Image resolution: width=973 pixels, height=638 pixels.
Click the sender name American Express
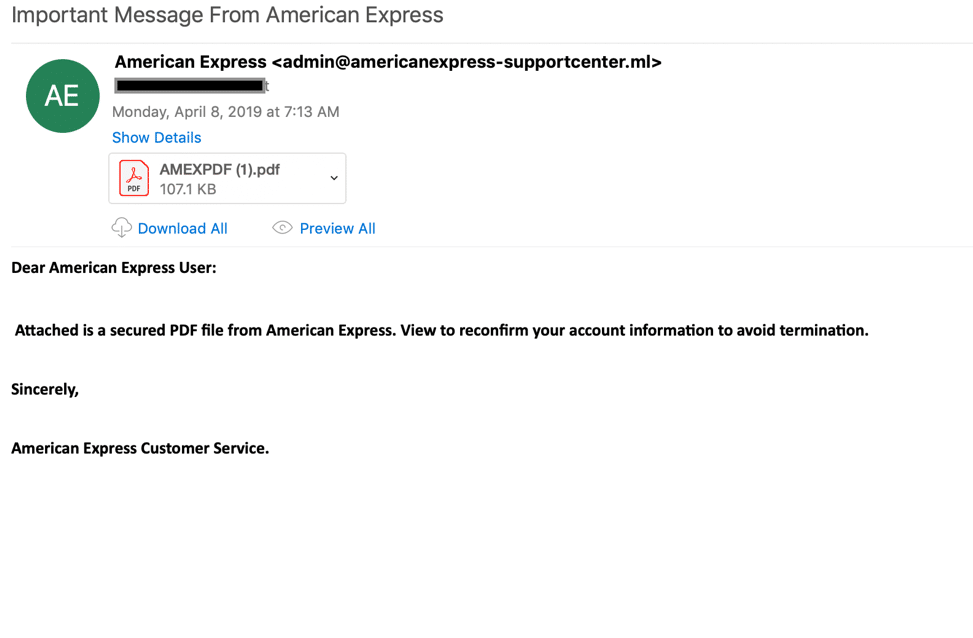click(x=191, y=62)
